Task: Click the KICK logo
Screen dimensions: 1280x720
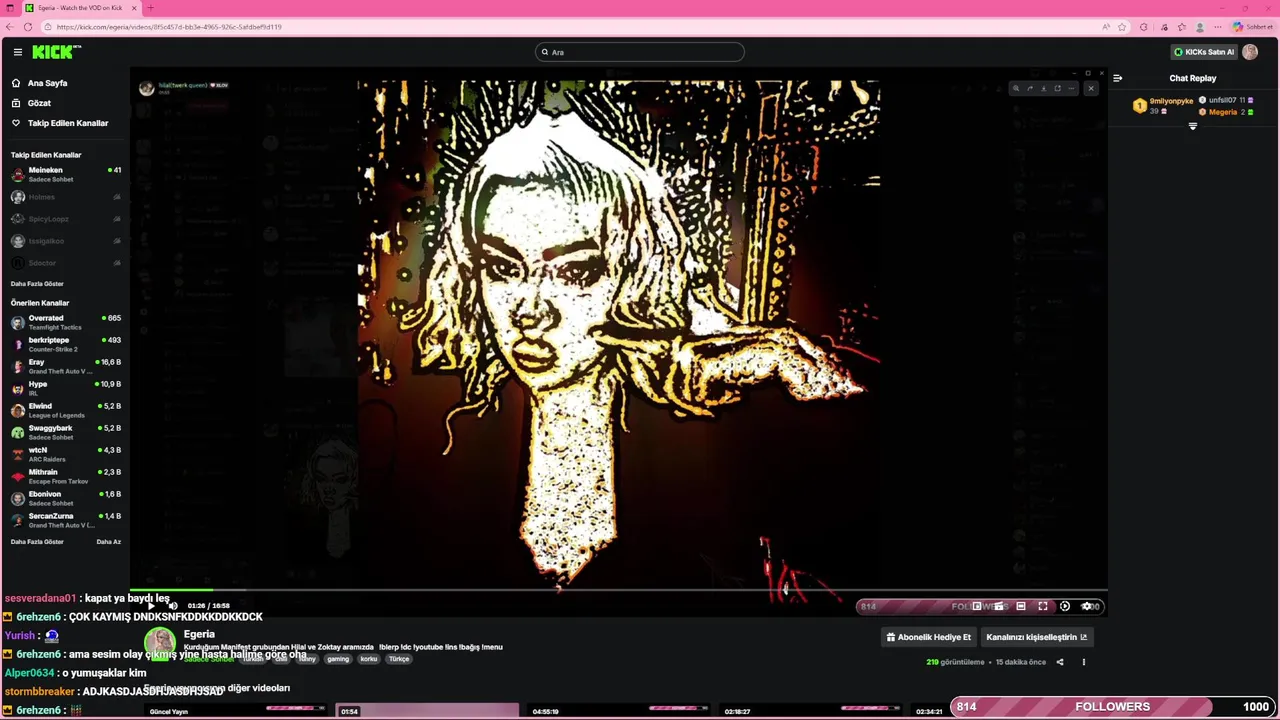Action: pos(55,52)
